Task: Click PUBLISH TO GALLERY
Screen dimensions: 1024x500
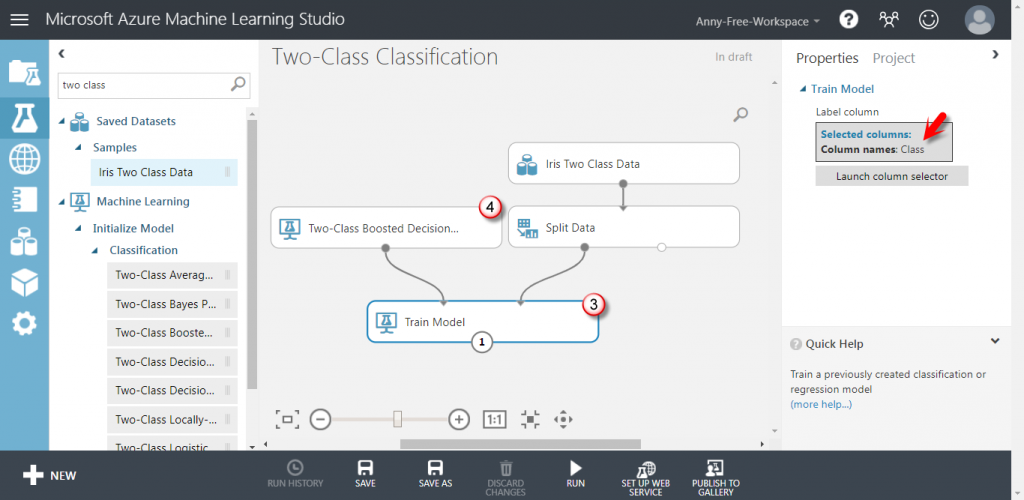Action: pyautogui.click(x=716, y=478)
